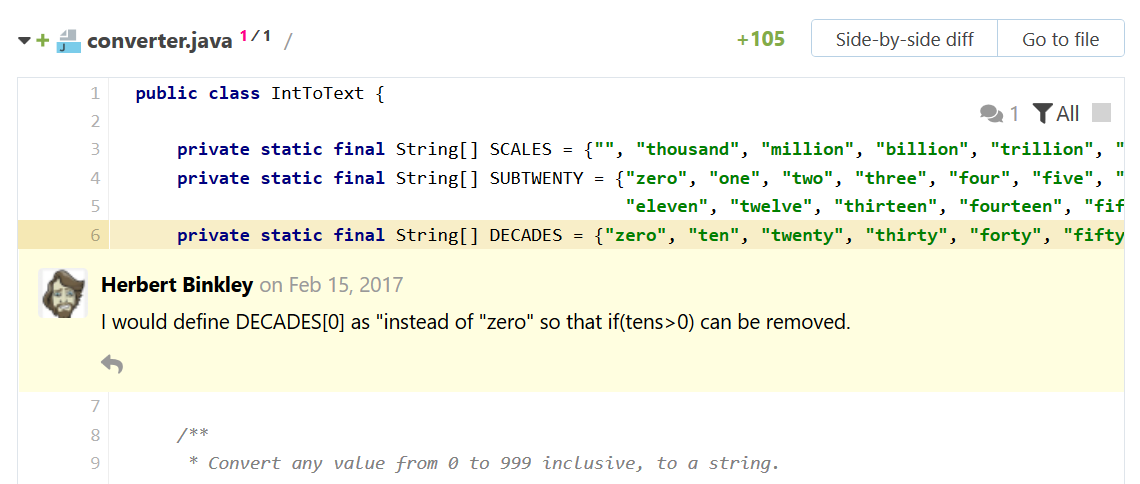The width and height of the screenshot is (1140, 484).
Task: Click line number 1 in gutter
Action: coord(95,93)
